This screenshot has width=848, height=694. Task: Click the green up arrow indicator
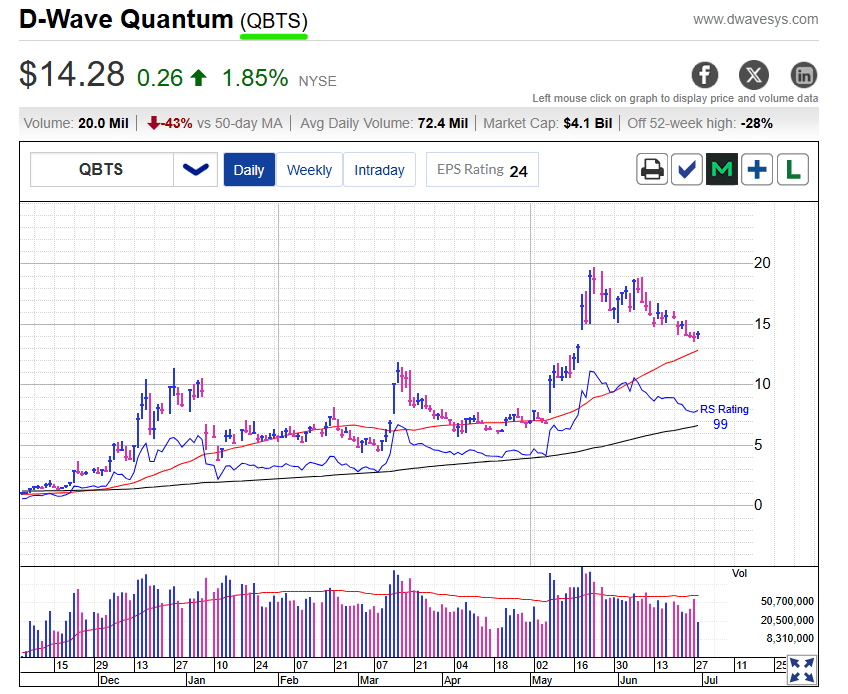pyautogui.click(x=198, y=78)
